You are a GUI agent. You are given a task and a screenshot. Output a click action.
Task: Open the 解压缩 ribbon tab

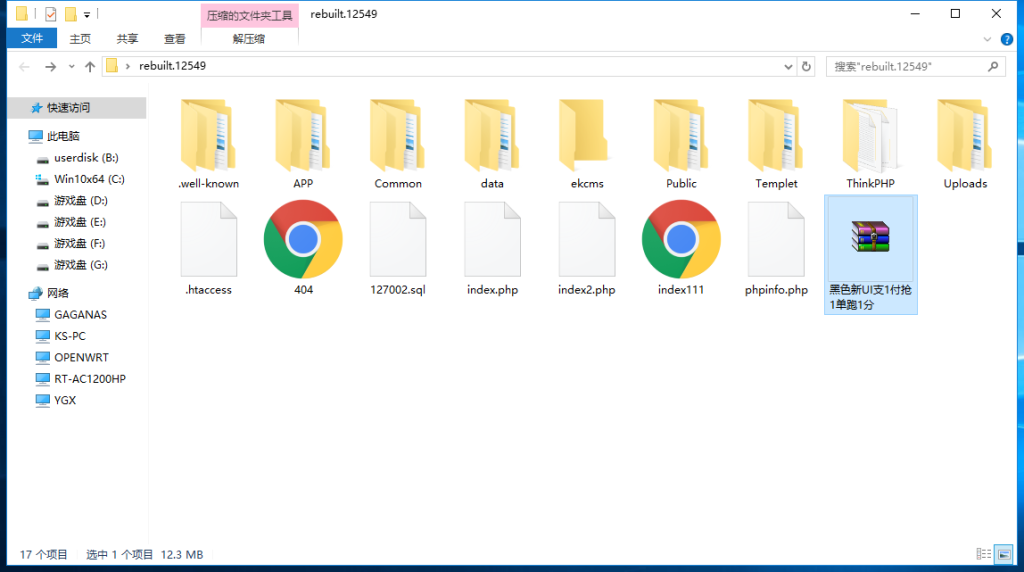[x=249, y=39]
